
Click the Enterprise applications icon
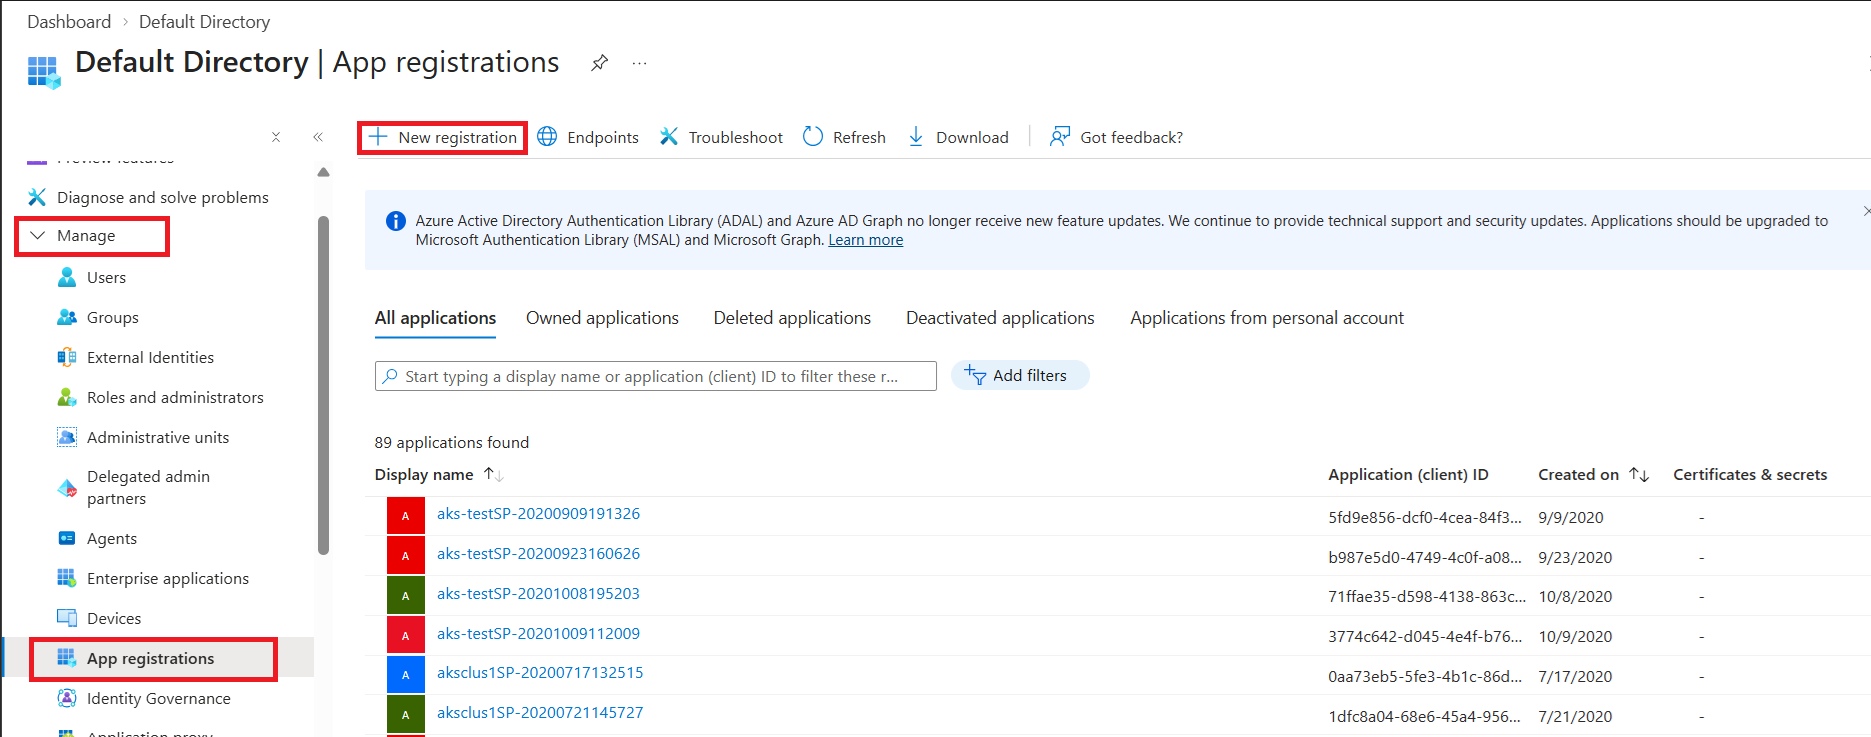pos(67,578)
